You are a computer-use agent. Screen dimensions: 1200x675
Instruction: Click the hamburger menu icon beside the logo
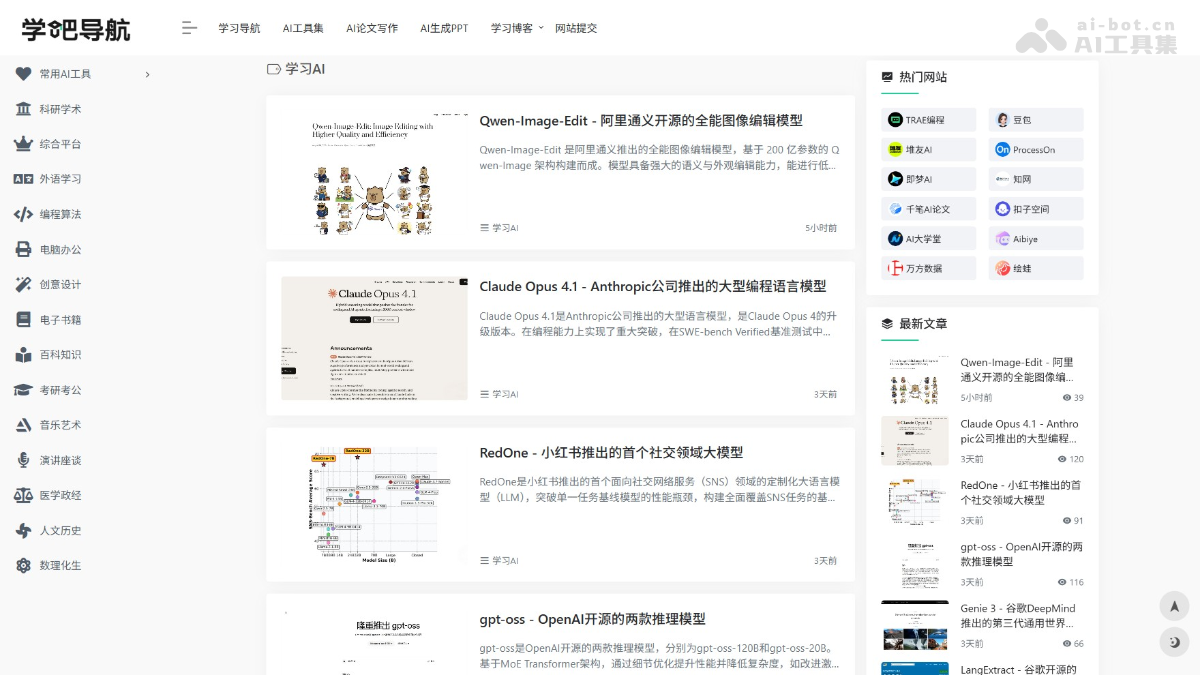[x=189, y=28]
